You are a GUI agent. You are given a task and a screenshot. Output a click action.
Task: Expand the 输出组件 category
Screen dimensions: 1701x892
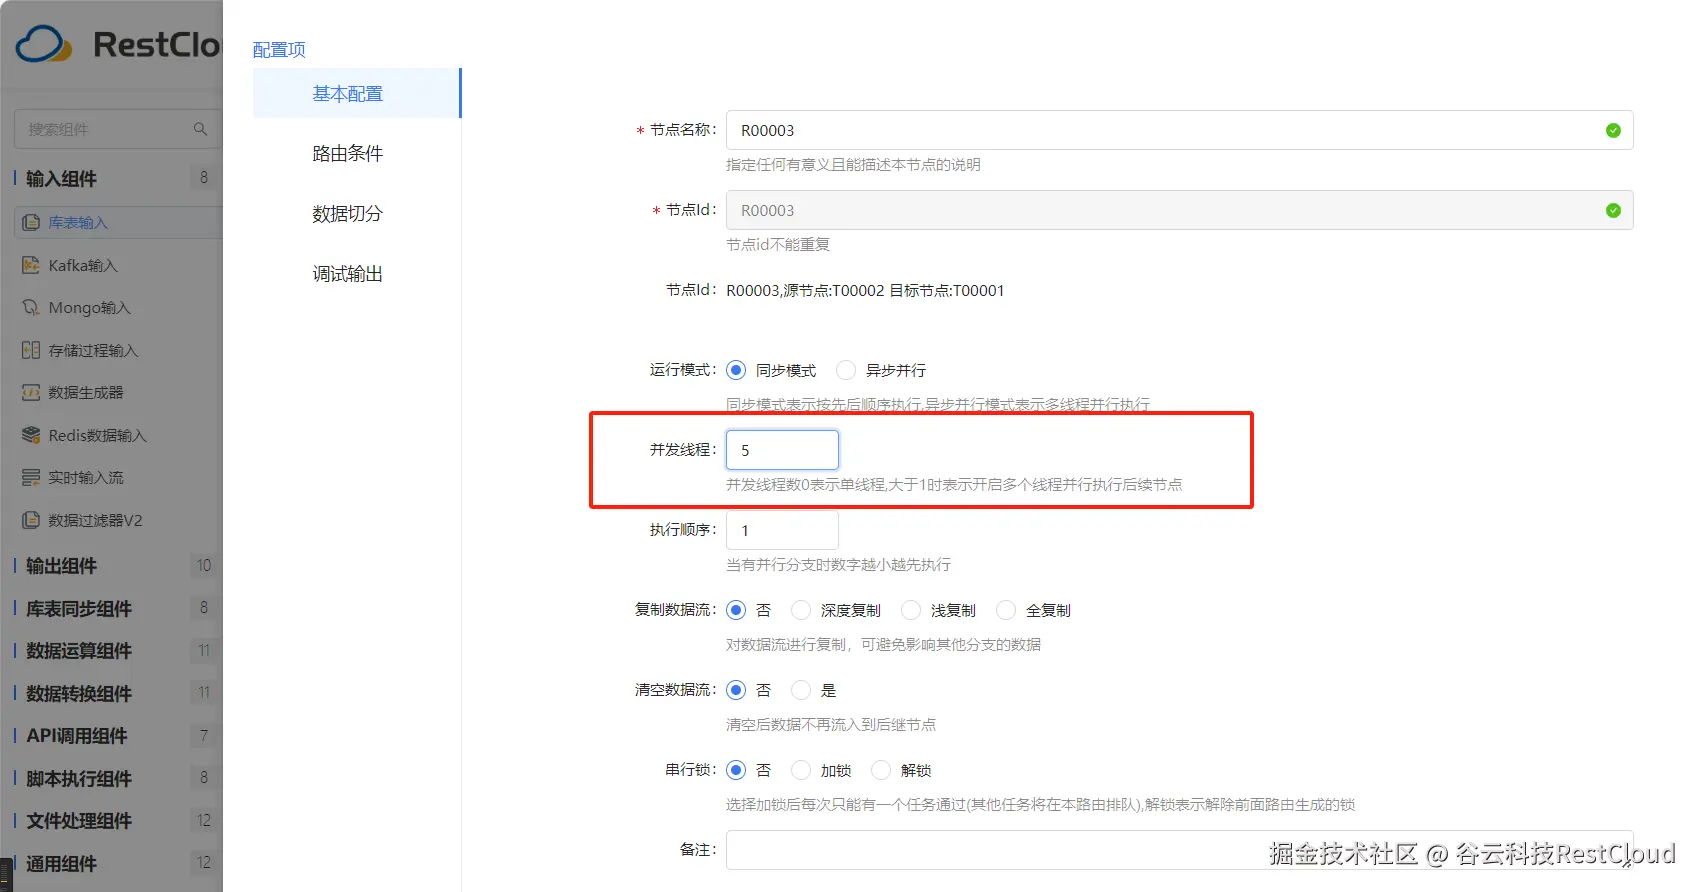tap(61, 565)
